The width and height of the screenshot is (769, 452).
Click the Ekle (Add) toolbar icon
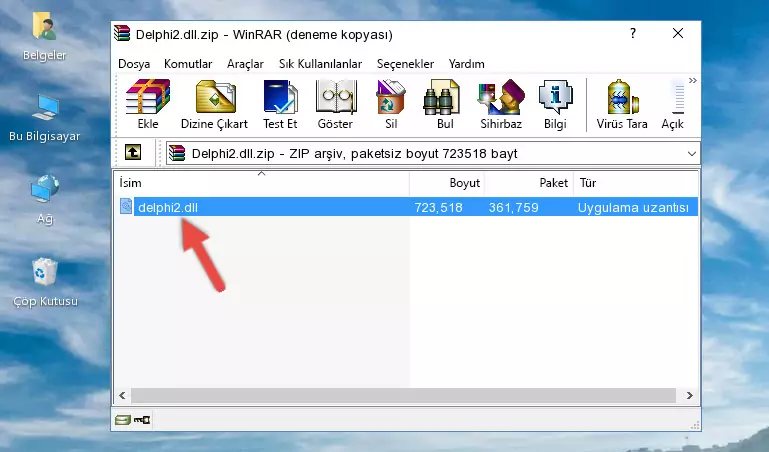pyautogui.click(x=148, y=97)
